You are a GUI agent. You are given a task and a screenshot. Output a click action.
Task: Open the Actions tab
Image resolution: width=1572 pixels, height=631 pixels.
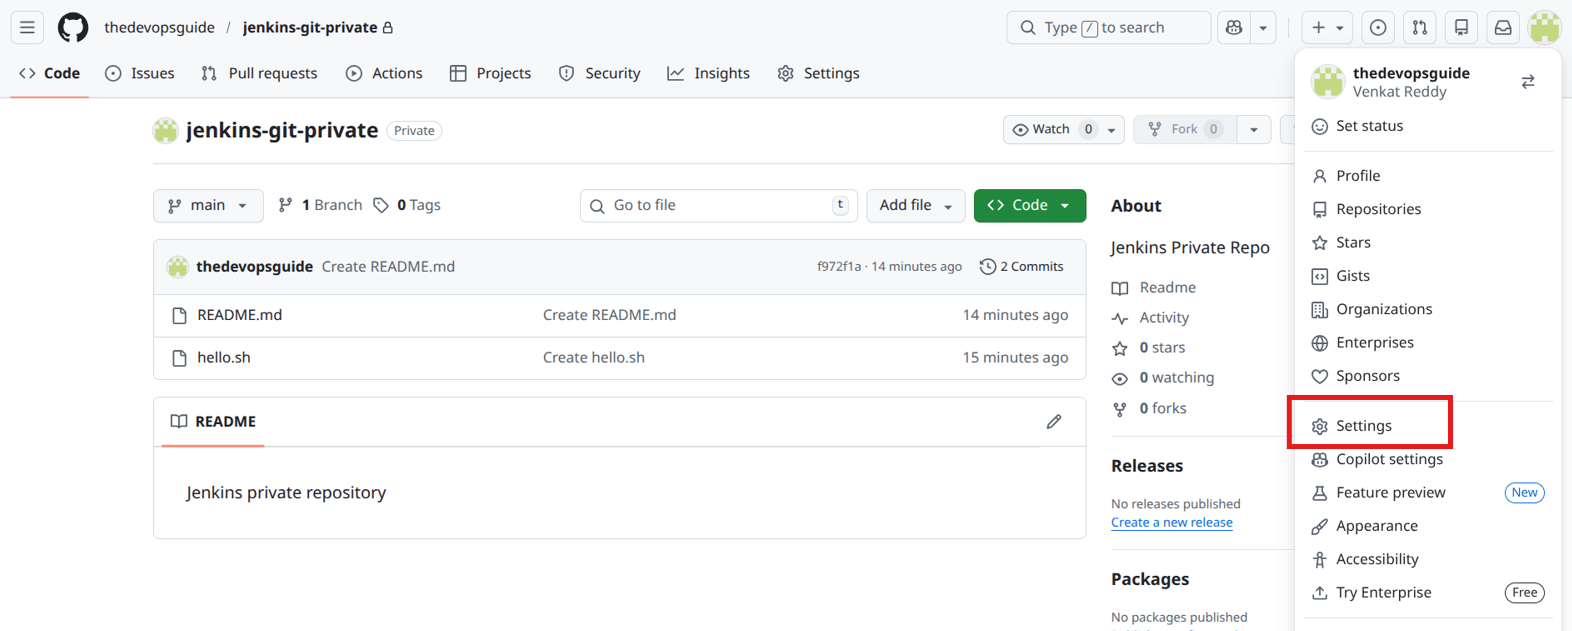tap(384, 73)
